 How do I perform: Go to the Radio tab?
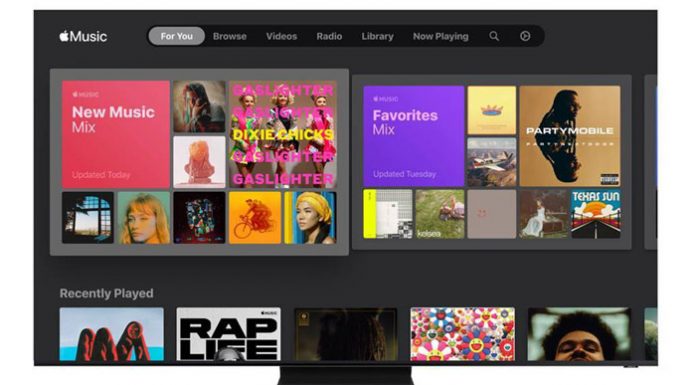[329, 36]
